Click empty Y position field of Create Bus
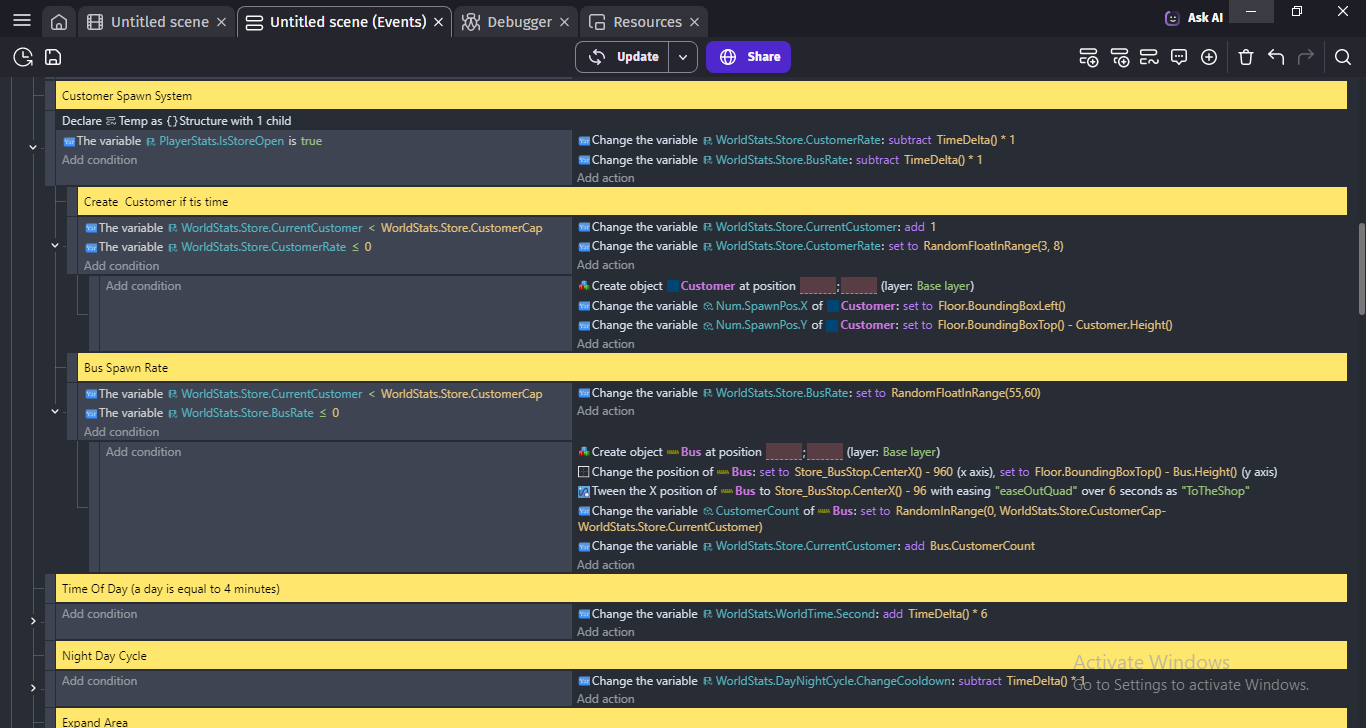The width and height of the screenshot is (1366, 728). click(x=825, y=452)
